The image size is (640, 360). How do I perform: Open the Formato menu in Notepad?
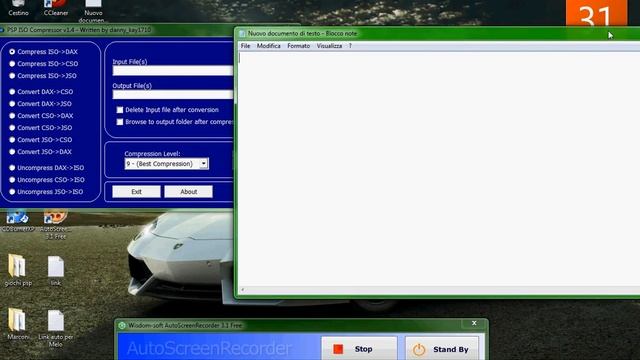tap(298, 46)
